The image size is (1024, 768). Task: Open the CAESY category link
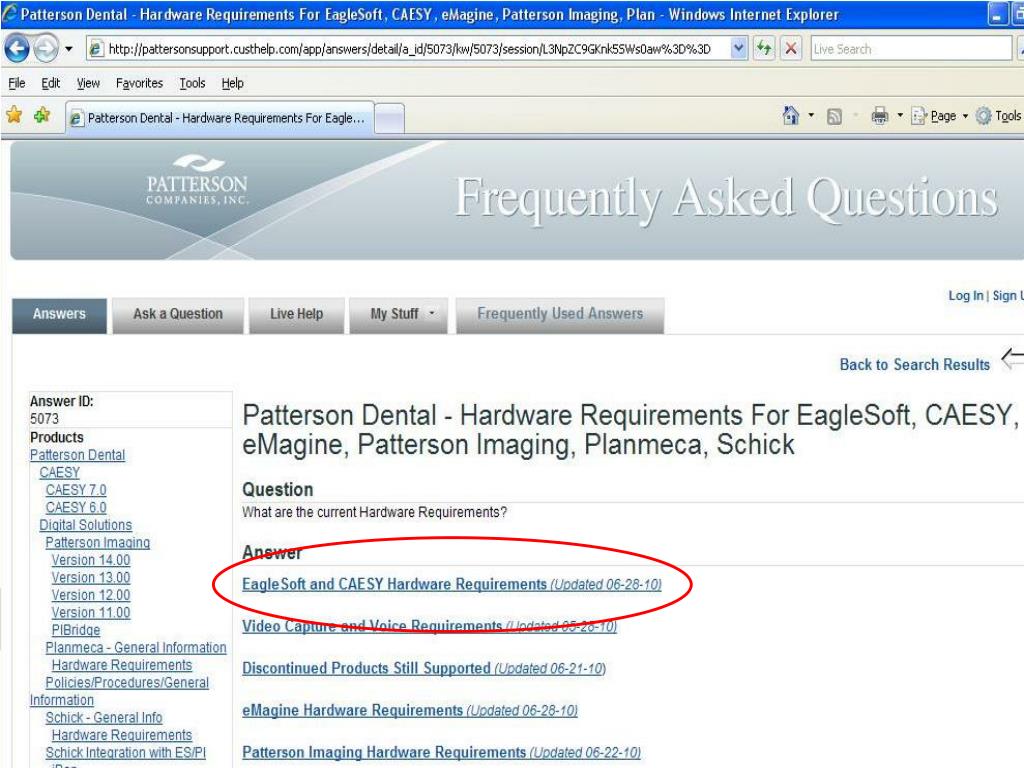pos(59,473)
